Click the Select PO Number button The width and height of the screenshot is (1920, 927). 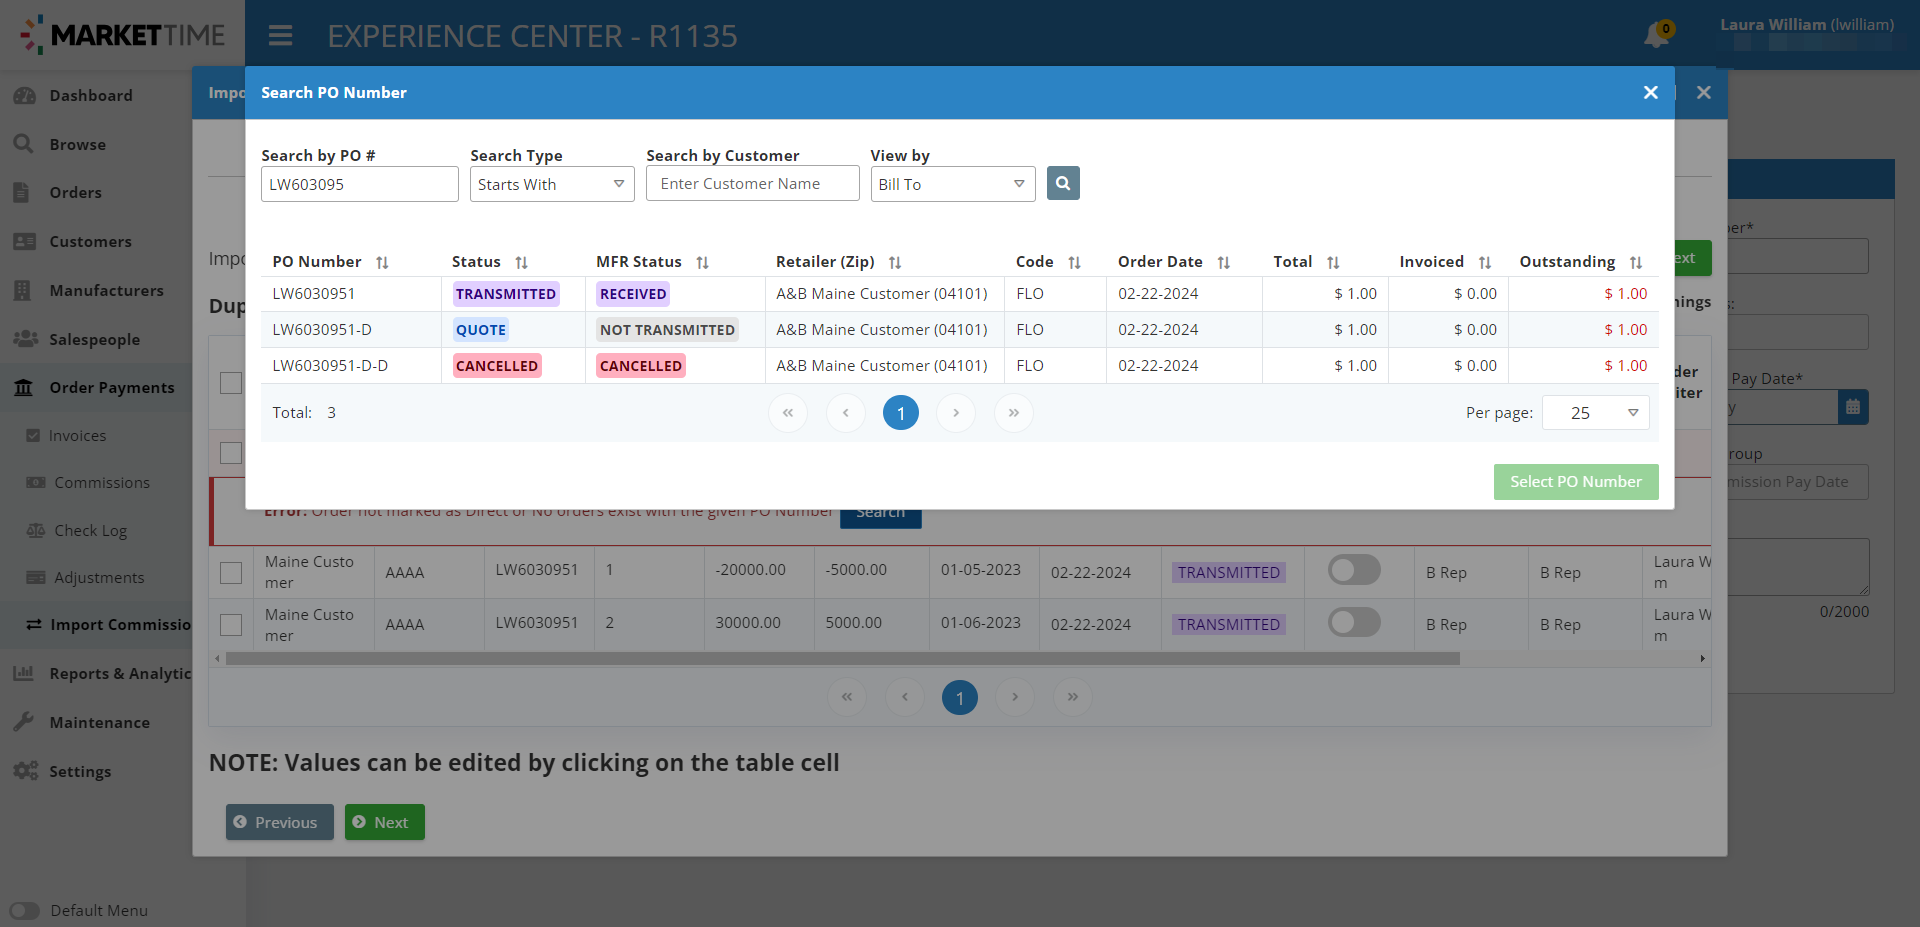pyautogui.click(x=1575, y=482)
